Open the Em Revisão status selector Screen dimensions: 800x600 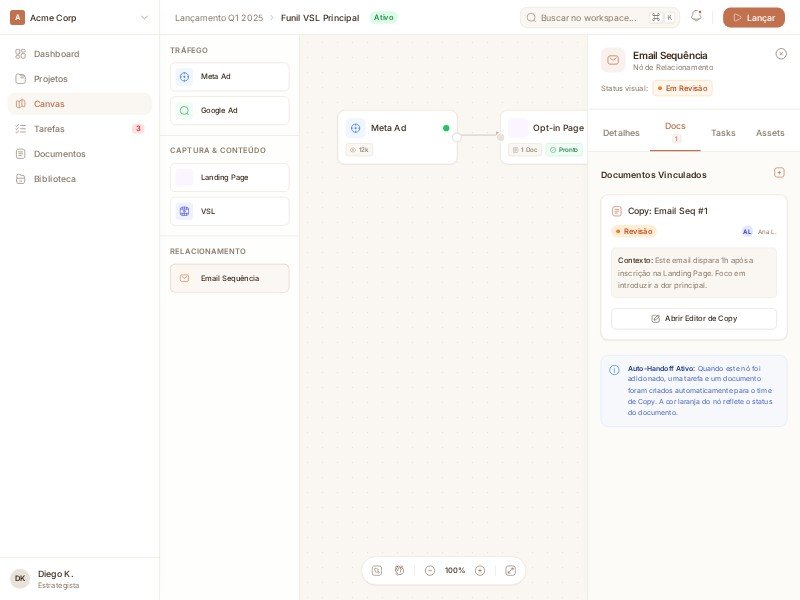point(682,88)
